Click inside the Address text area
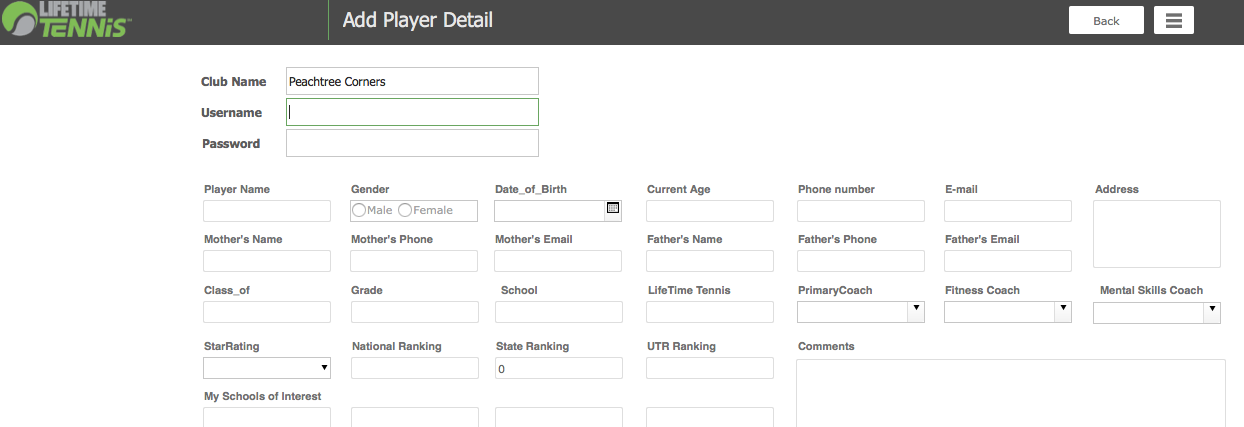 [x=1157, y=234]
